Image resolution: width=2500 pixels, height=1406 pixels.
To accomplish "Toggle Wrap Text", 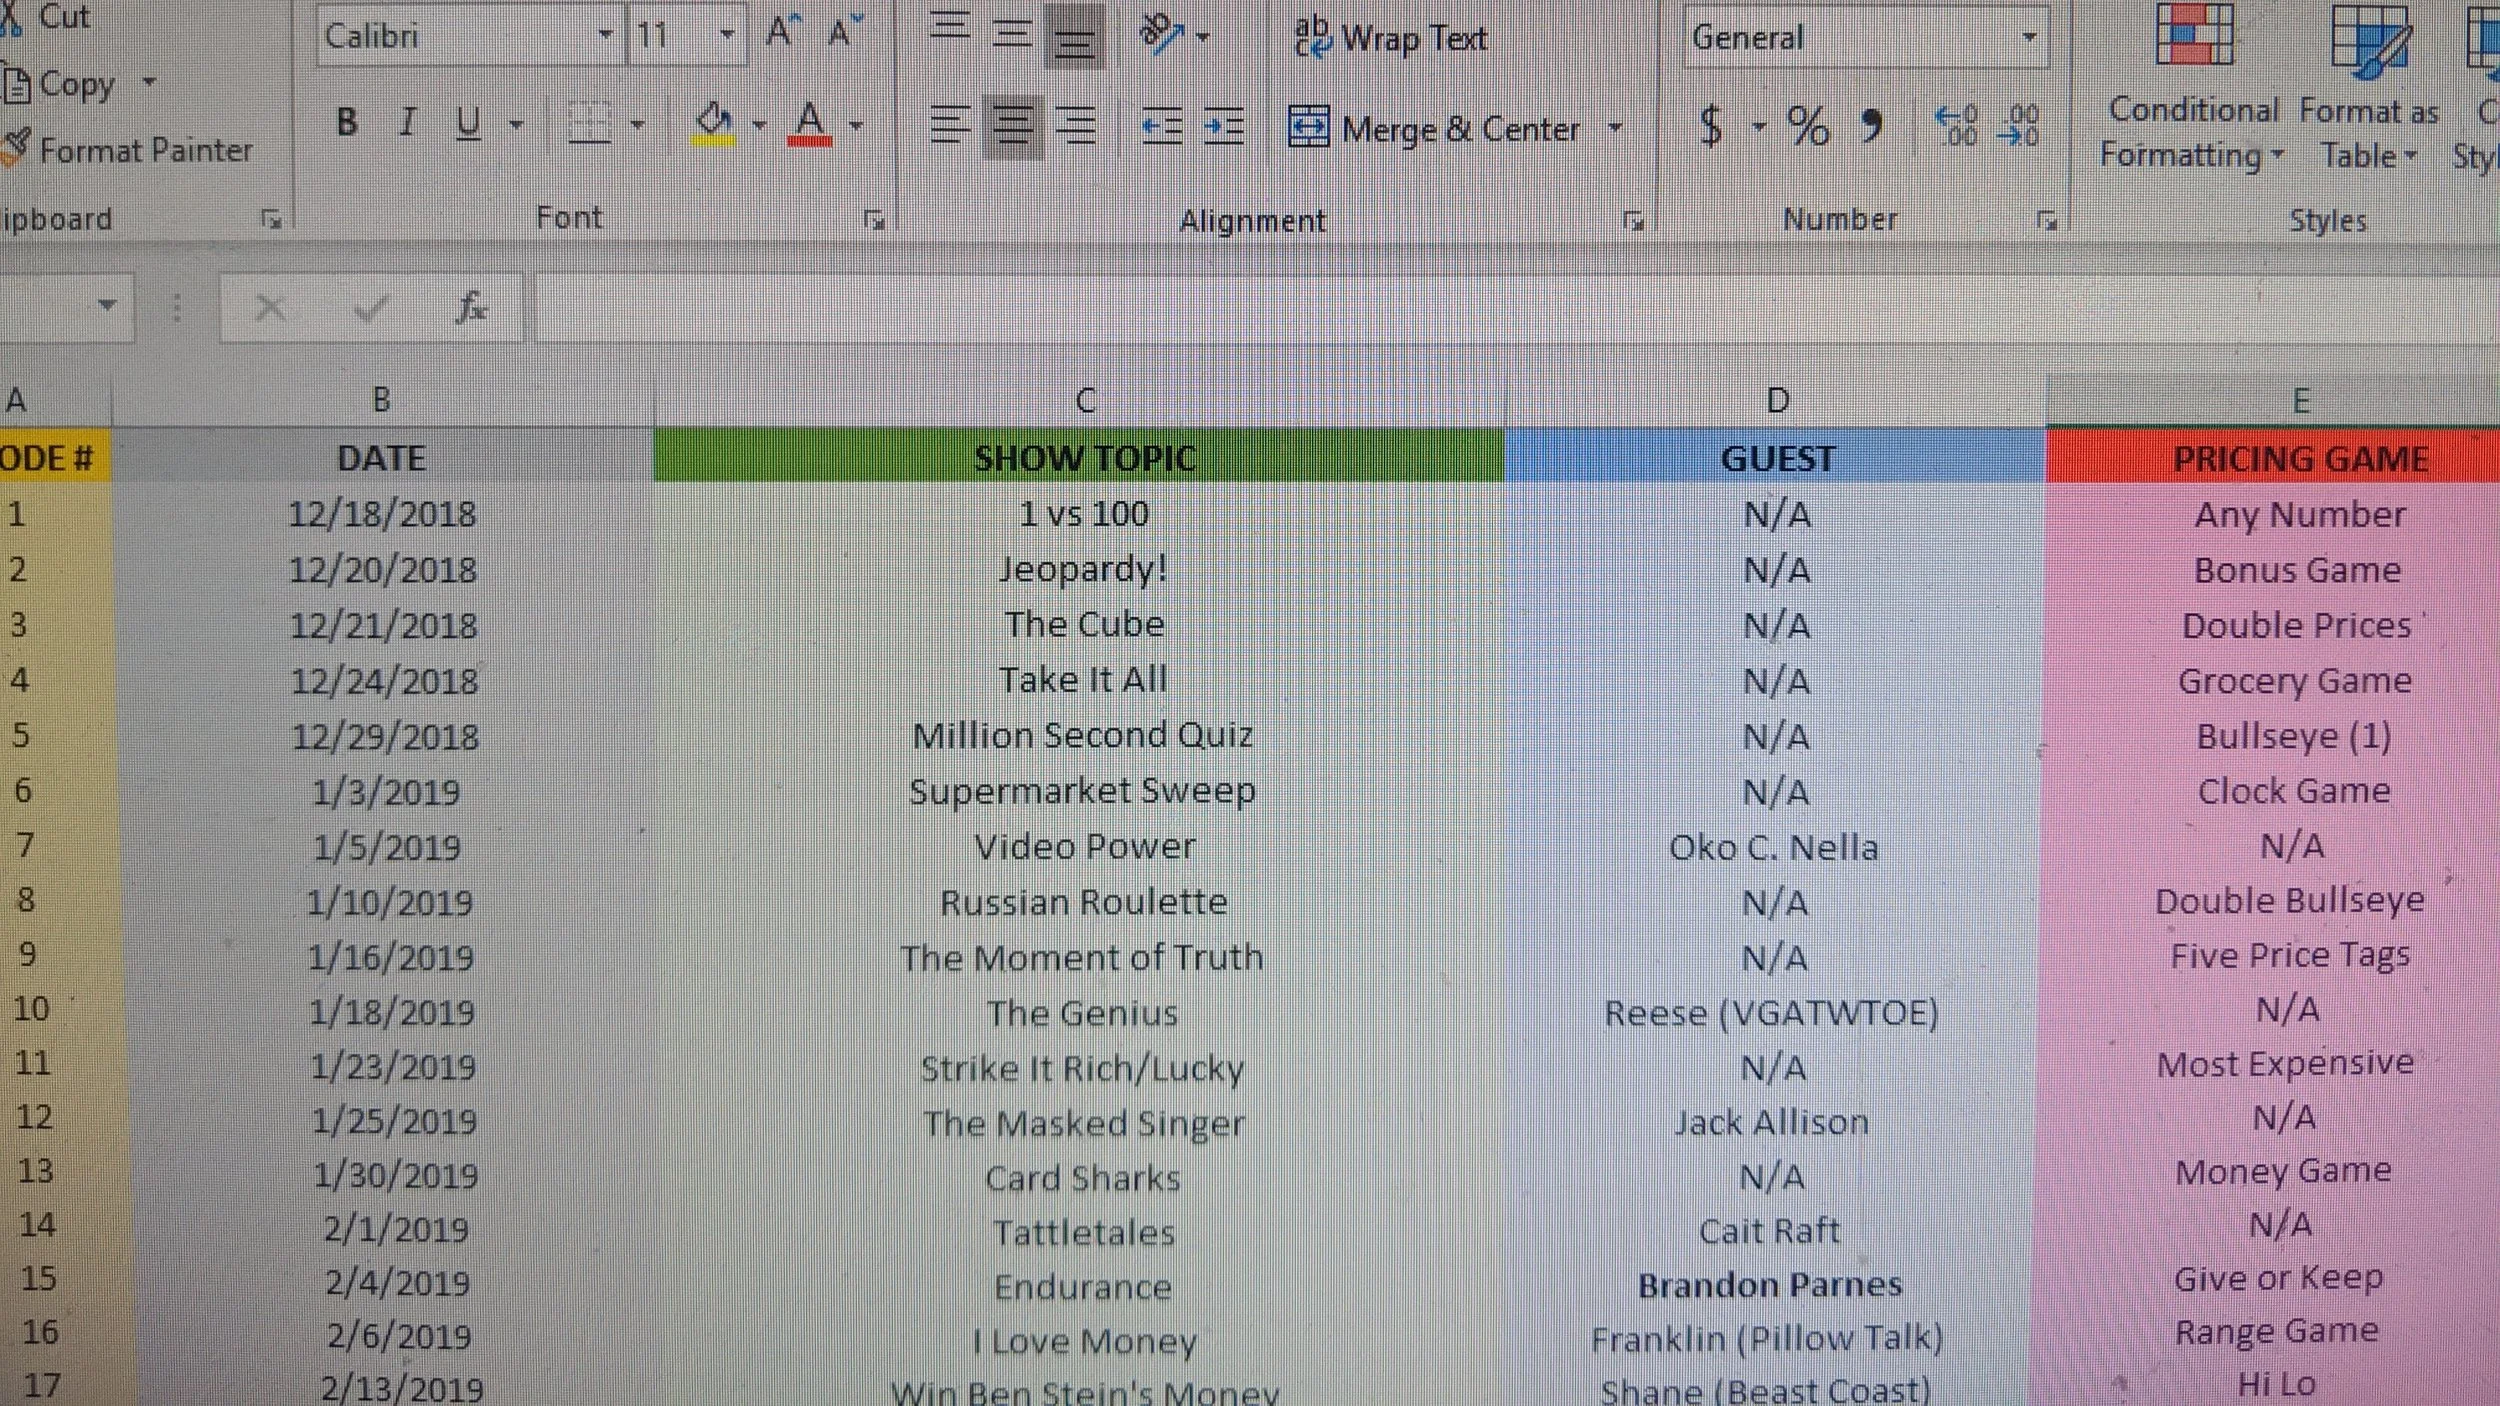I will click(1390, 38).
